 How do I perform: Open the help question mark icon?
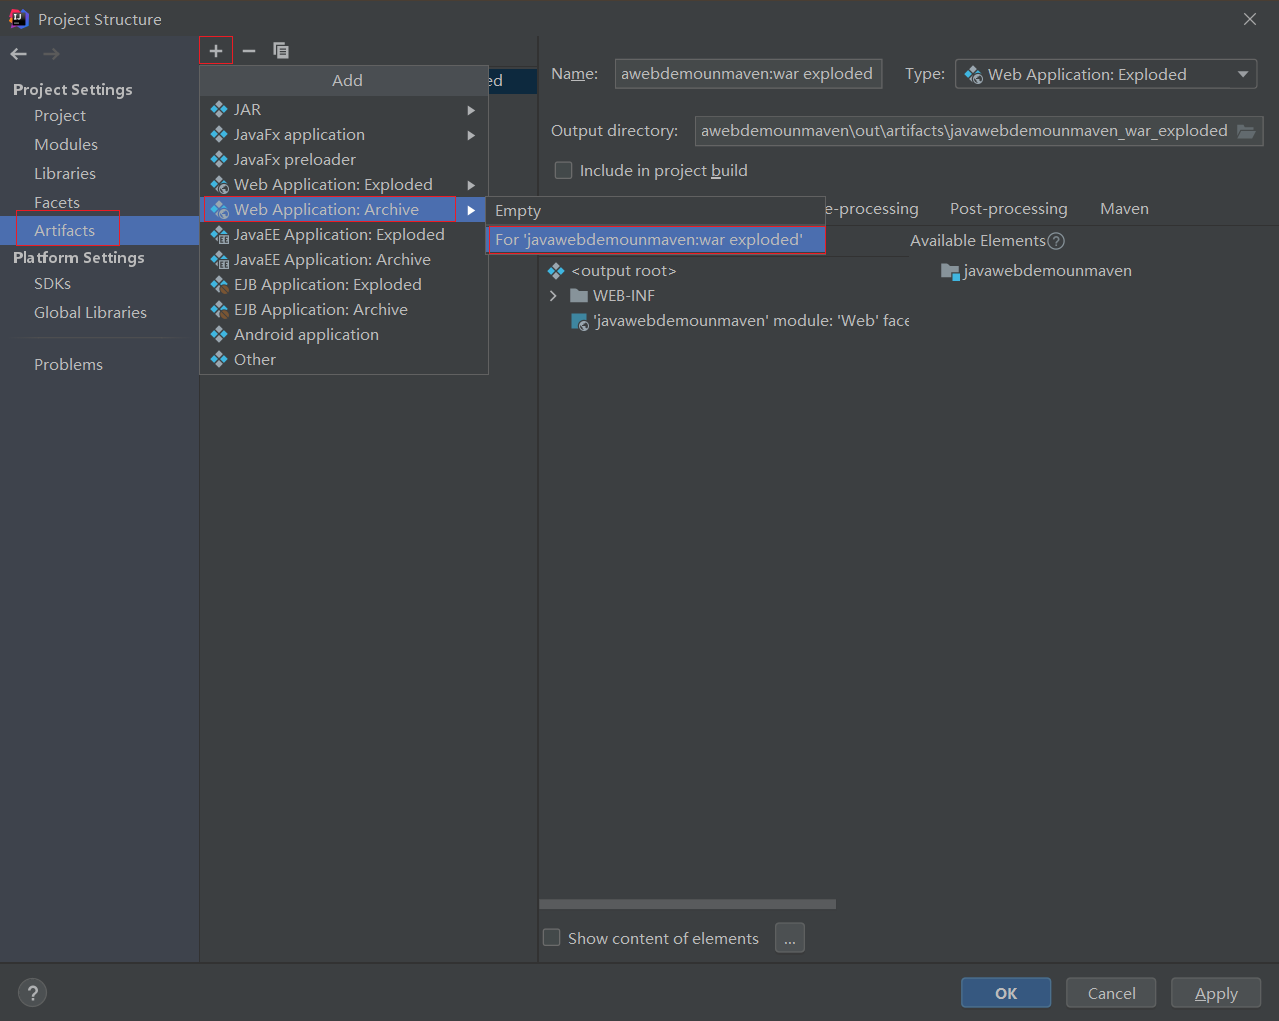pyautogui.click(x=33, y=993)
